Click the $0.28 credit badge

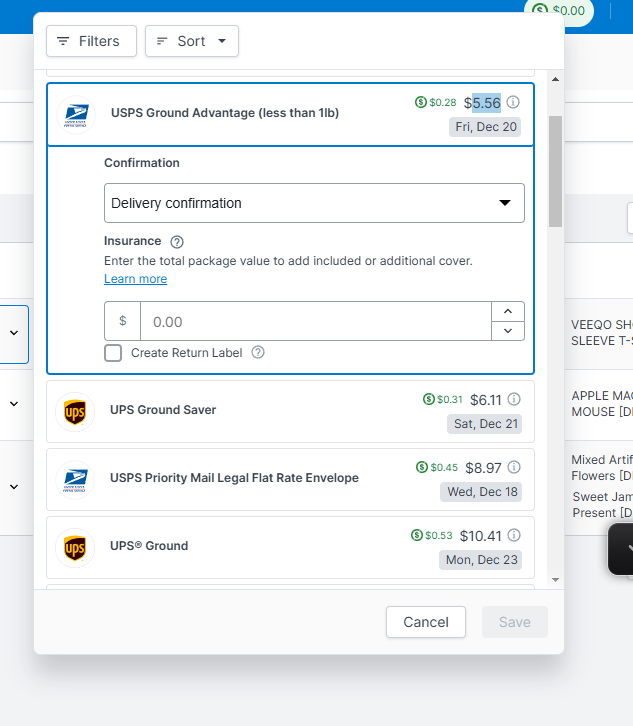(x=435, y=102)
